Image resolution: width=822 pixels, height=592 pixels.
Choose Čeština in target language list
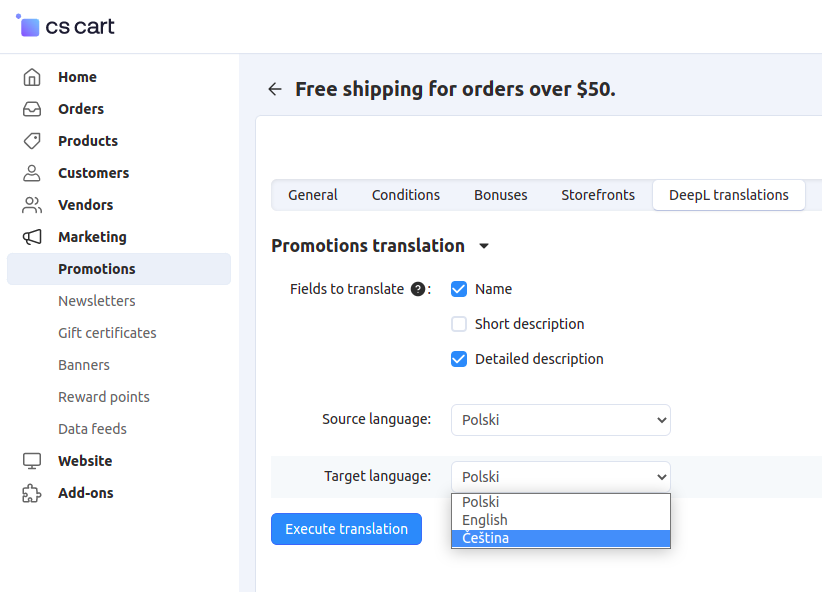pos(560,538)
